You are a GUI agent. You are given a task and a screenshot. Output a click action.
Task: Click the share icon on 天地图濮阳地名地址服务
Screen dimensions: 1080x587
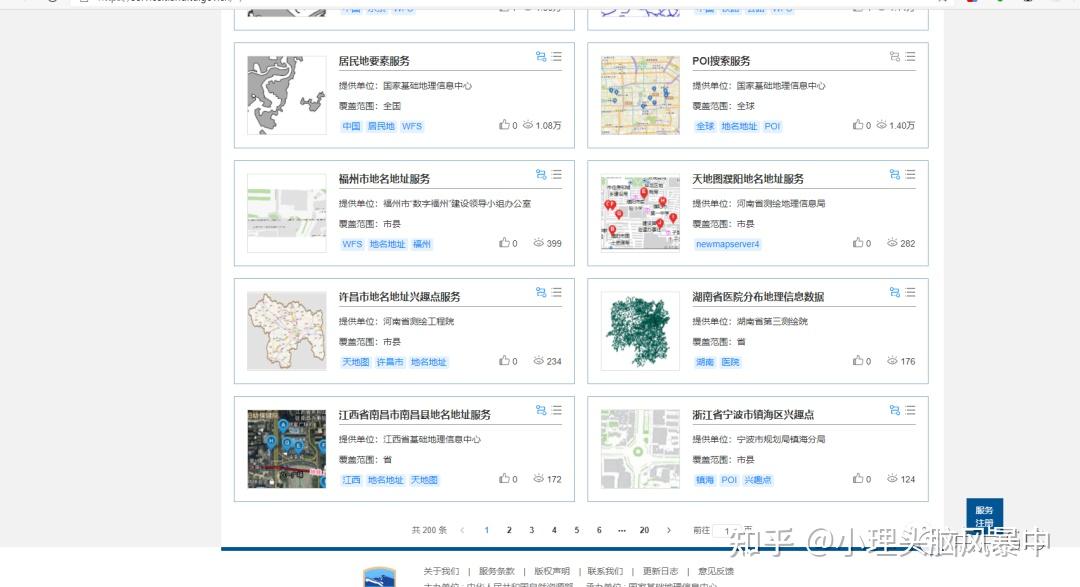[893, 174]
